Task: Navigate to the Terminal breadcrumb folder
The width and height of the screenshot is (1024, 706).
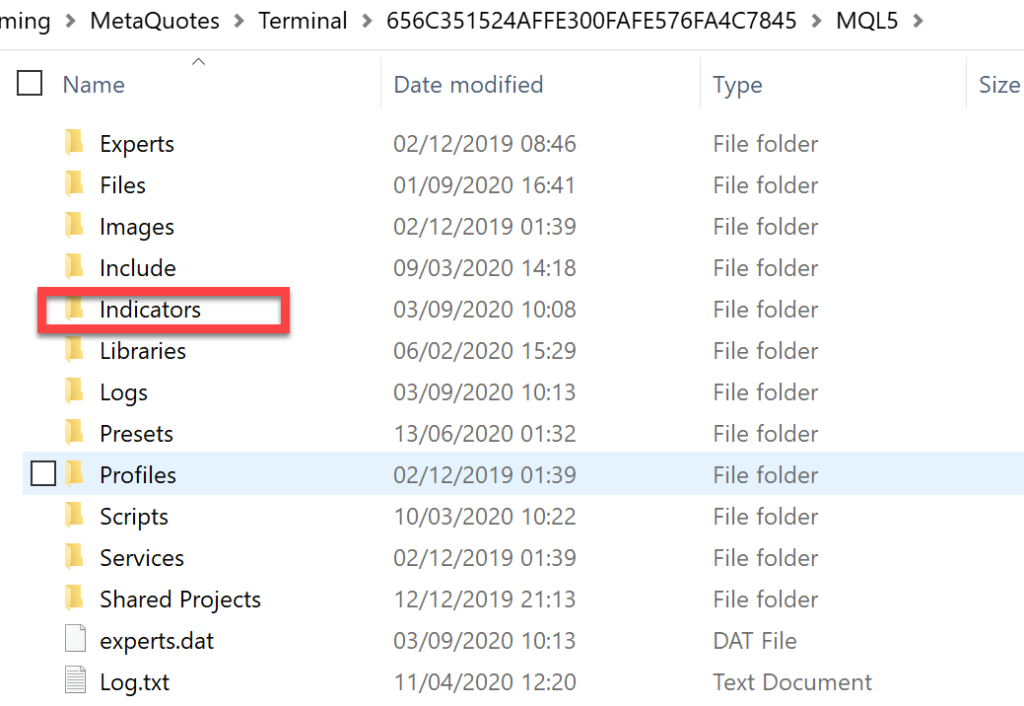Action: pos(302,21)
